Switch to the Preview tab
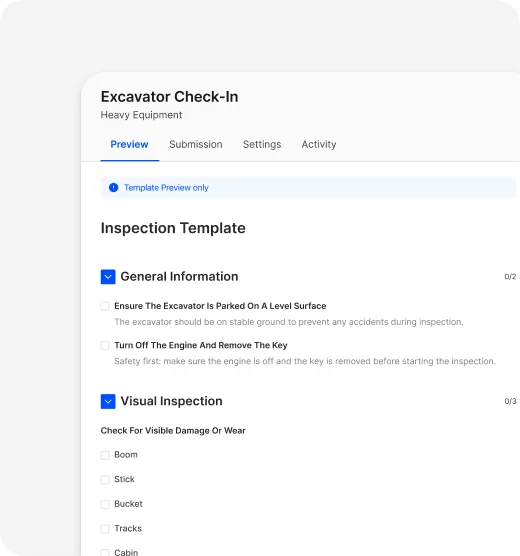520x556 pixels. pos(129,144)
